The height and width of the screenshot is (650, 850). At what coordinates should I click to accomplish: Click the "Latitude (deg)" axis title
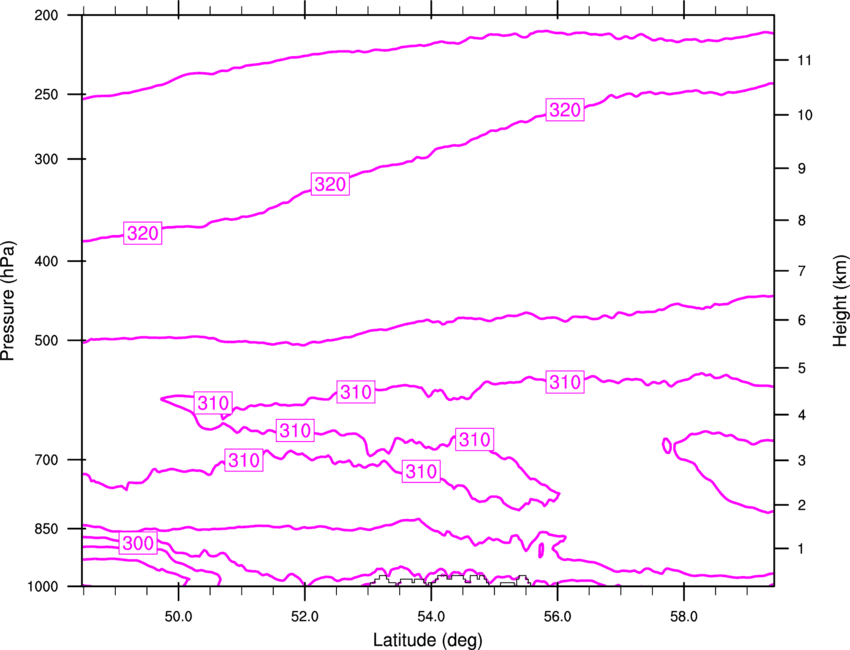tap(427, 640)
